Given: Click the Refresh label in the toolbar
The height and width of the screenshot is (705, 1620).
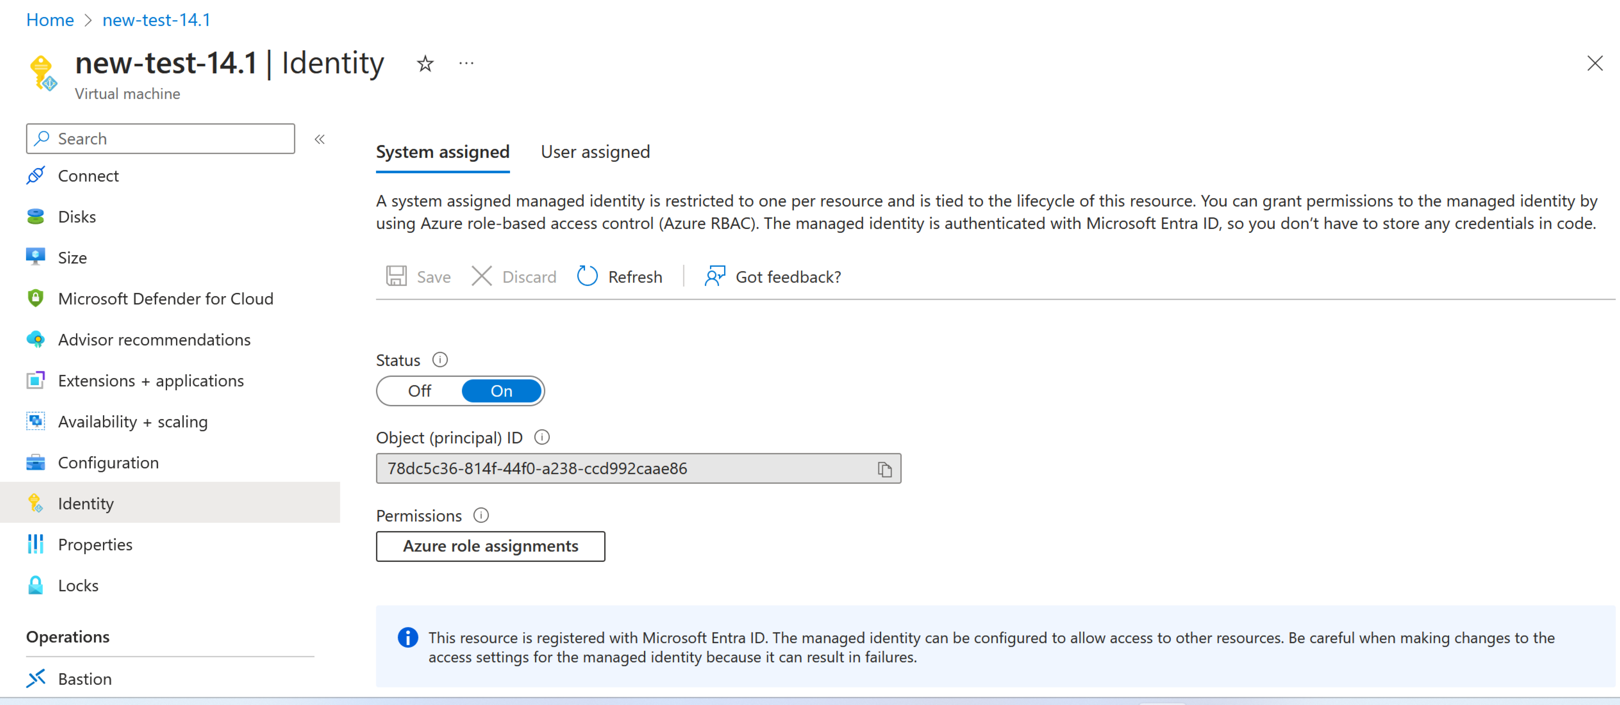Looking at the screenshot, I should click(x=635, y=277).
